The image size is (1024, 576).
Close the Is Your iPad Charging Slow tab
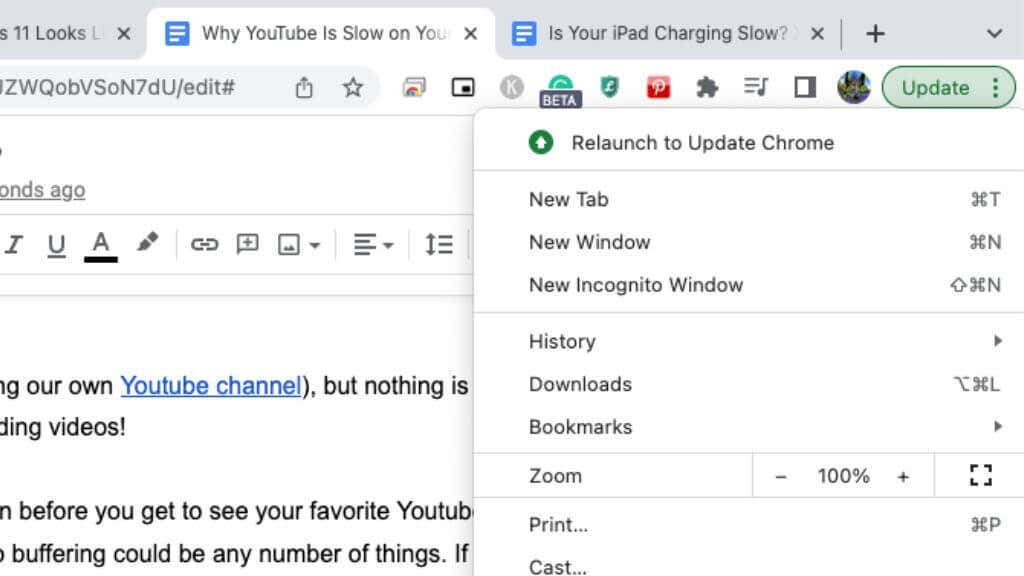(x=817, y=33)
